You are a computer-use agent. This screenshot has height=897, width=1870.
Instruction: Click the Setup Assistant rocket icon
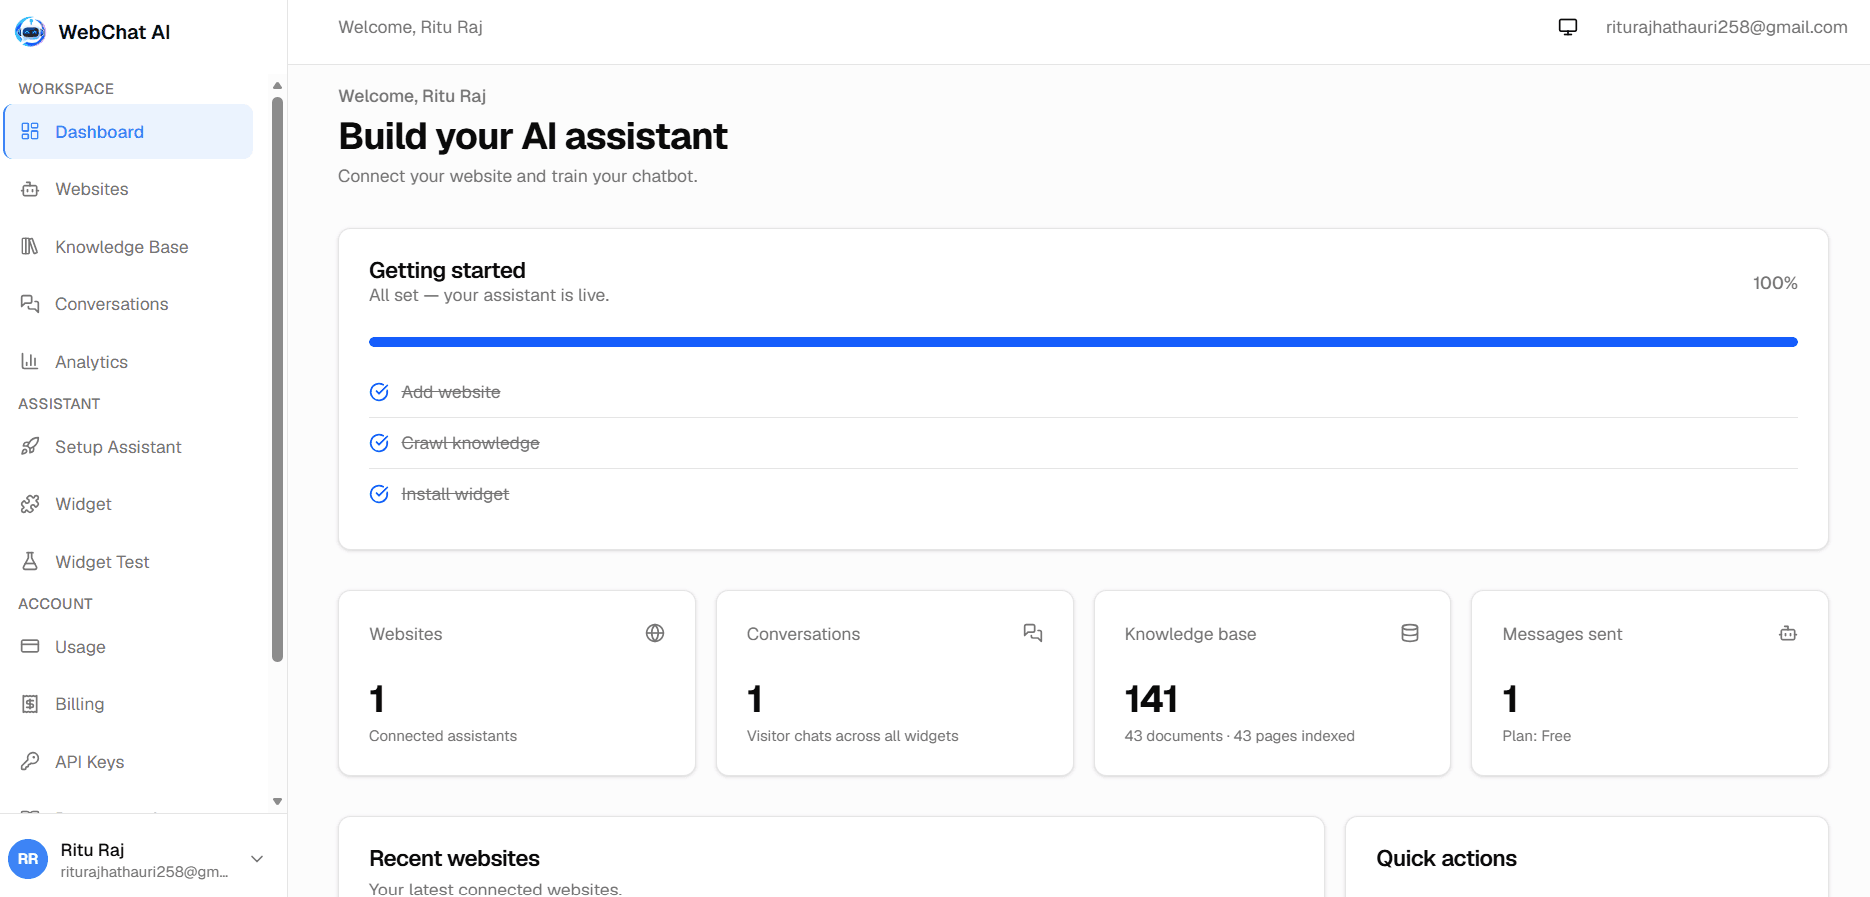[x=30, y=446]
